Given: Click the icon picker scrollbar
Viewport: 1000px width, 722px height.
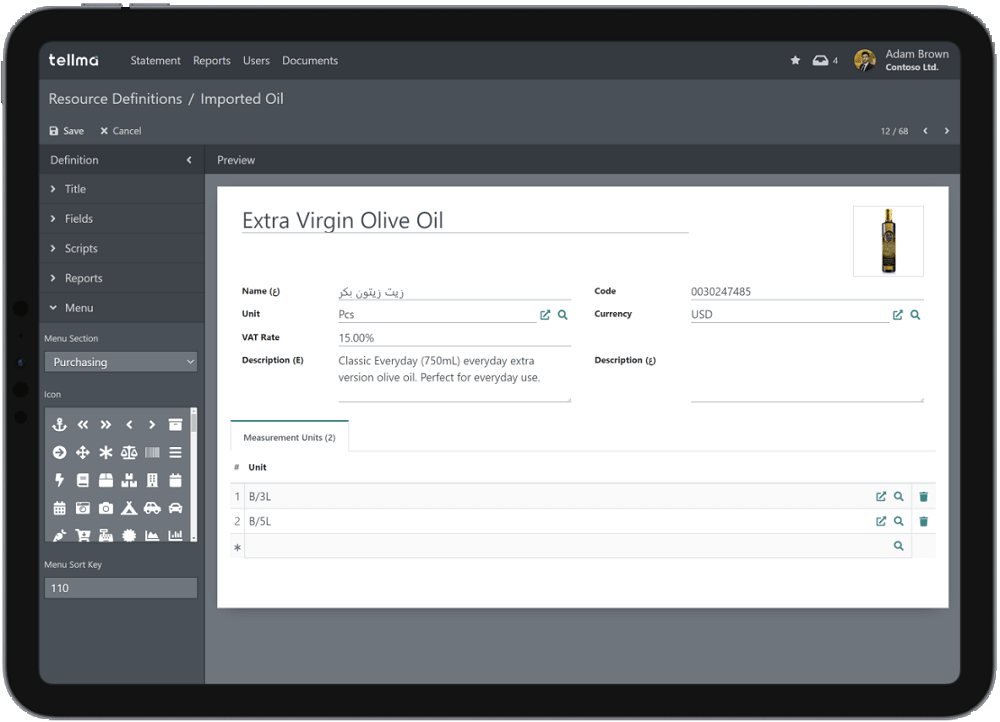Looking at the screenshot, I should click(194, 475).
